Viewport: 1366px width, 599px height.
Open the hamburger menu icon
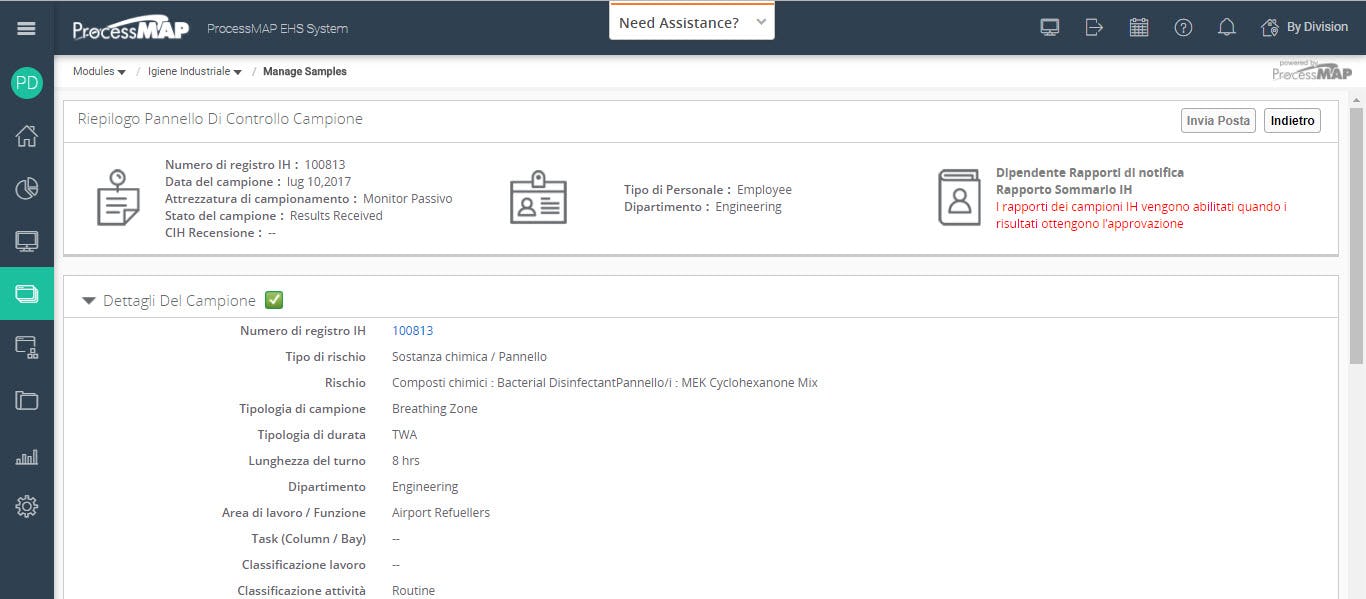click(x=27, y=28)
